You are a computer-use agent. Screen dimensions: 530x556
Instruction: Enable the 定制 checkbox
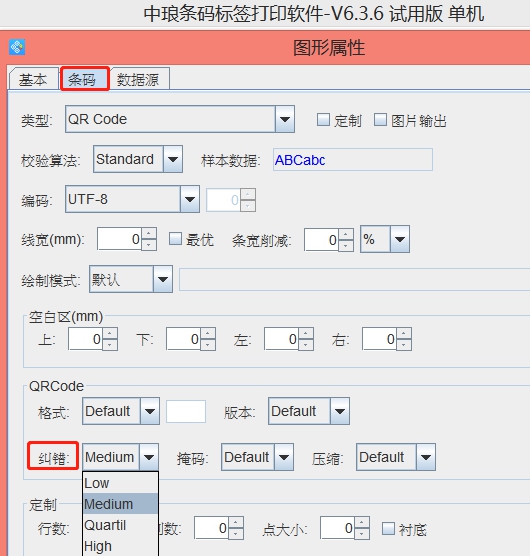(x=323, y=120)
